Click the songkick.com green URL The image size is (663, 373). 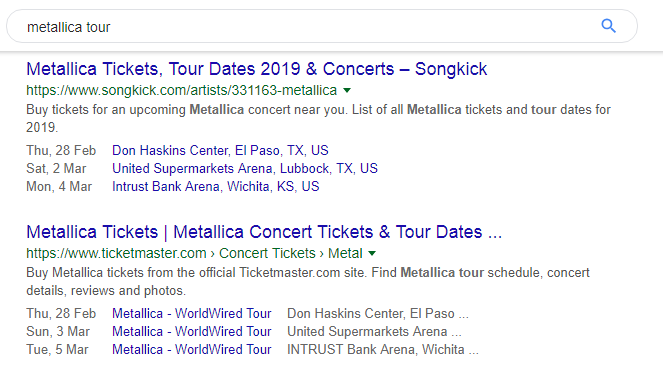(x=182, y=90)
